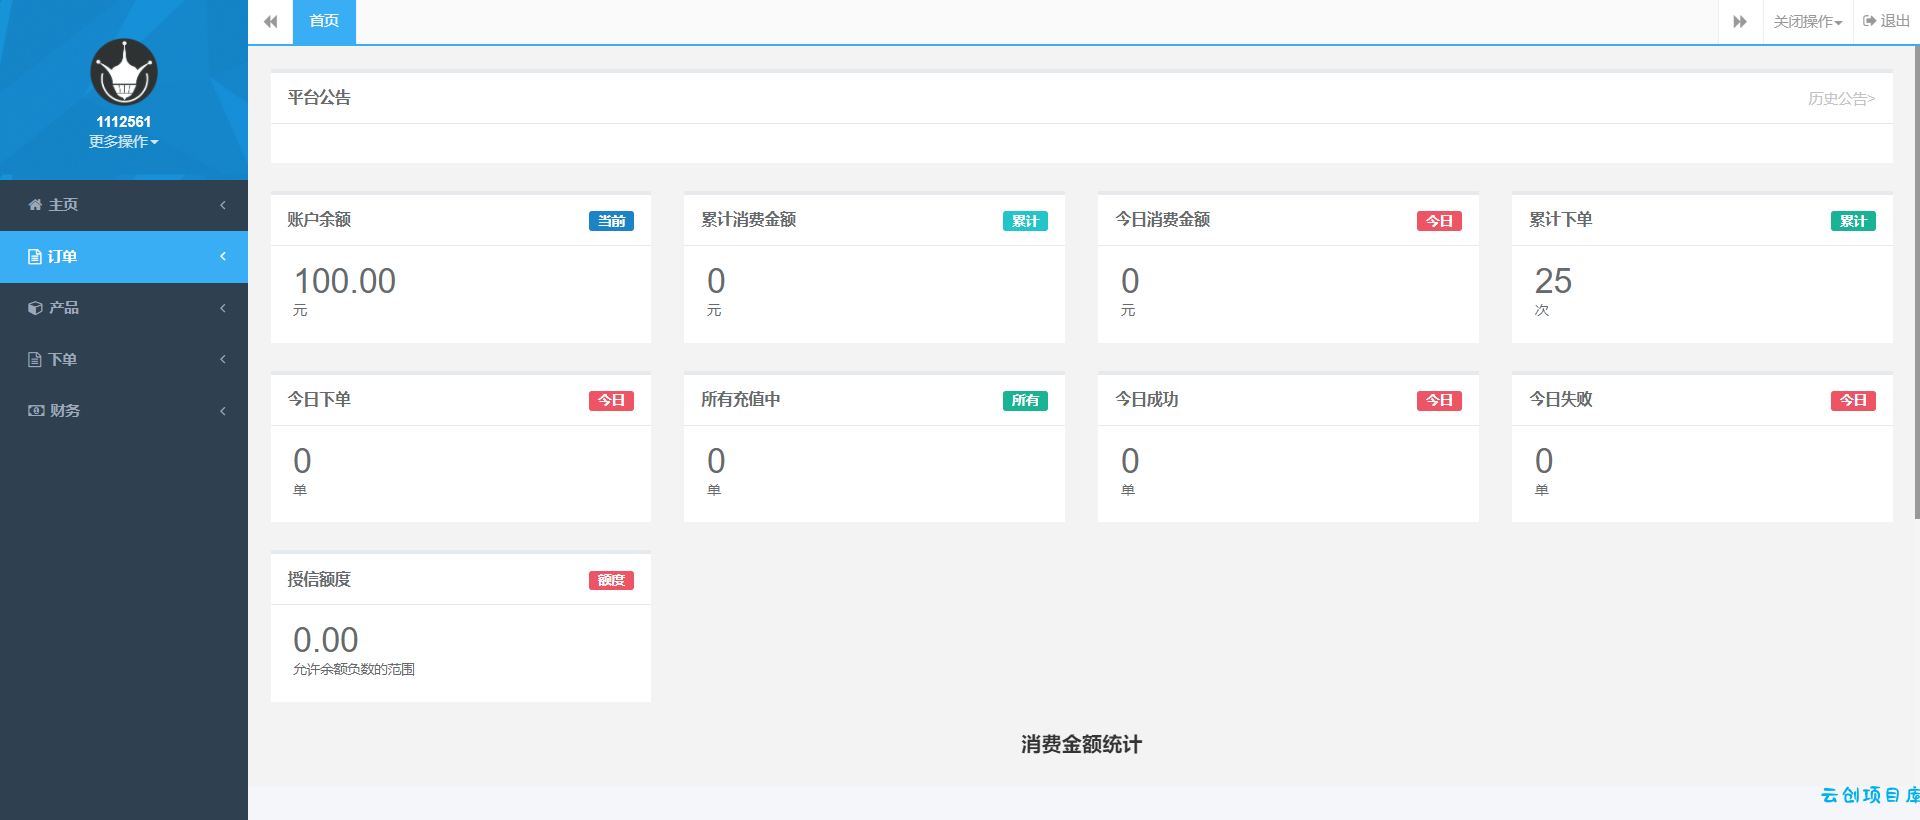Click the logout icon beside 退出
The height and width of the screenshot is (820, 1920).
(x=1869, y=21)
